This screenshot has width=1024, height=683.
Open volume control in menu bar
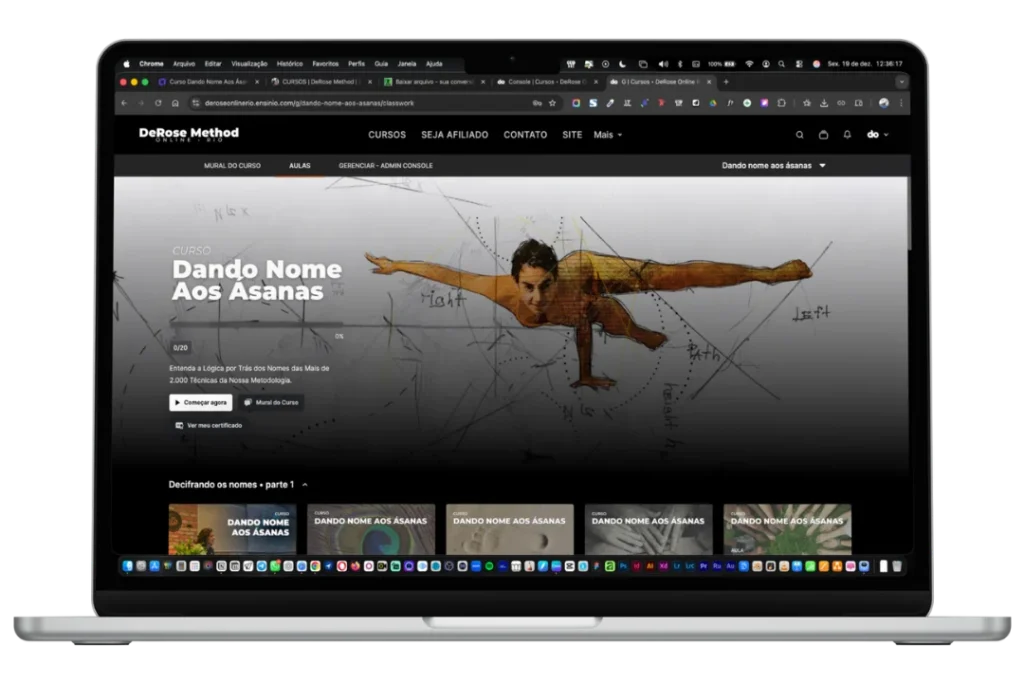pyautogui.click(x=663, y=64)
